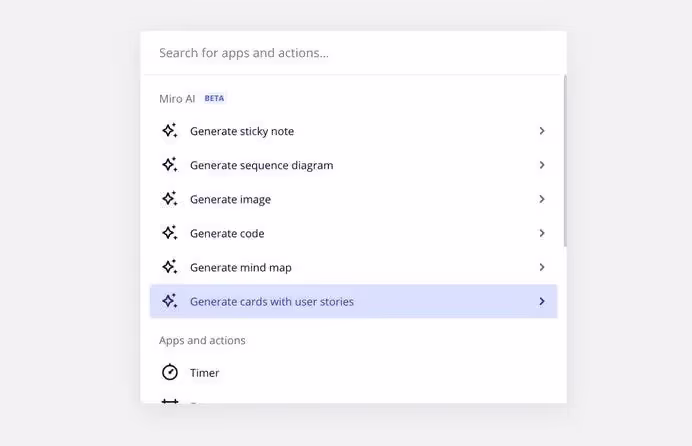Open the Generate image submenu arrow
The width and height of the screenshot is (692, 446).
pos(541,199)
